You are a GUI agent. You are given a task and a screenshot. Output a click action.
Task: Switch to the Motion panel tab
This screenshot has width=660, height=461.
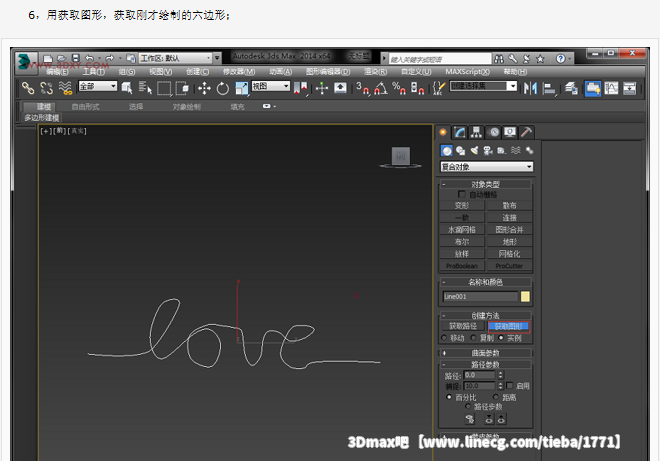pyautogui.click(x=493, y=132)
